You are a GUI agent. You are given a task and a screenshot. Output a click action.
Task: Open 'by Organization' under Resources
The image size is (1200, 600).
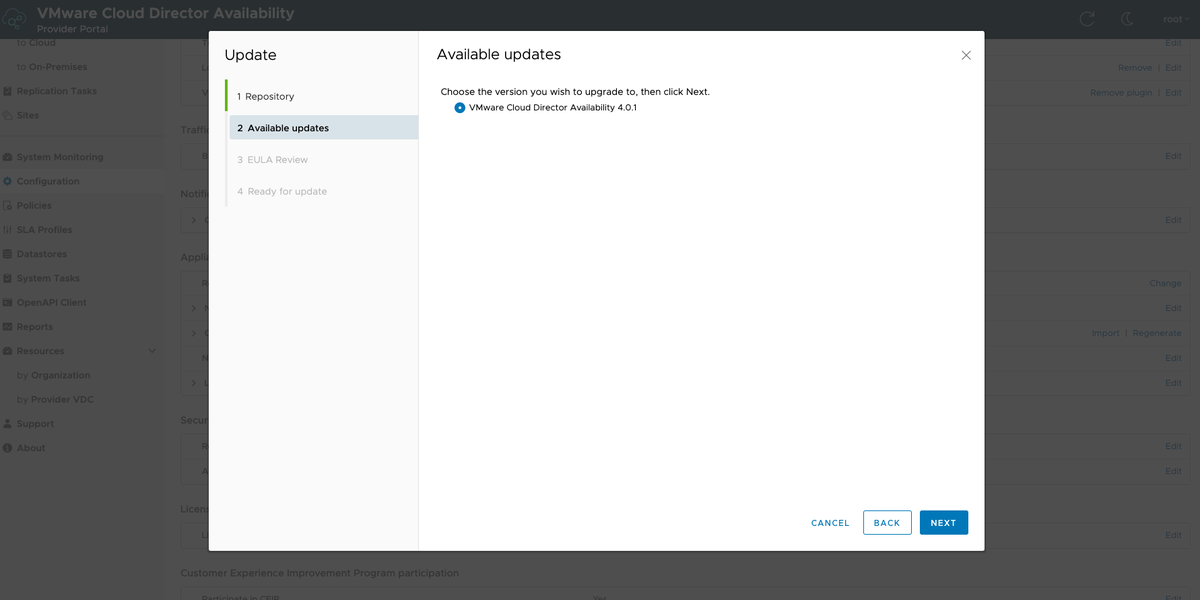click(54, 375)
